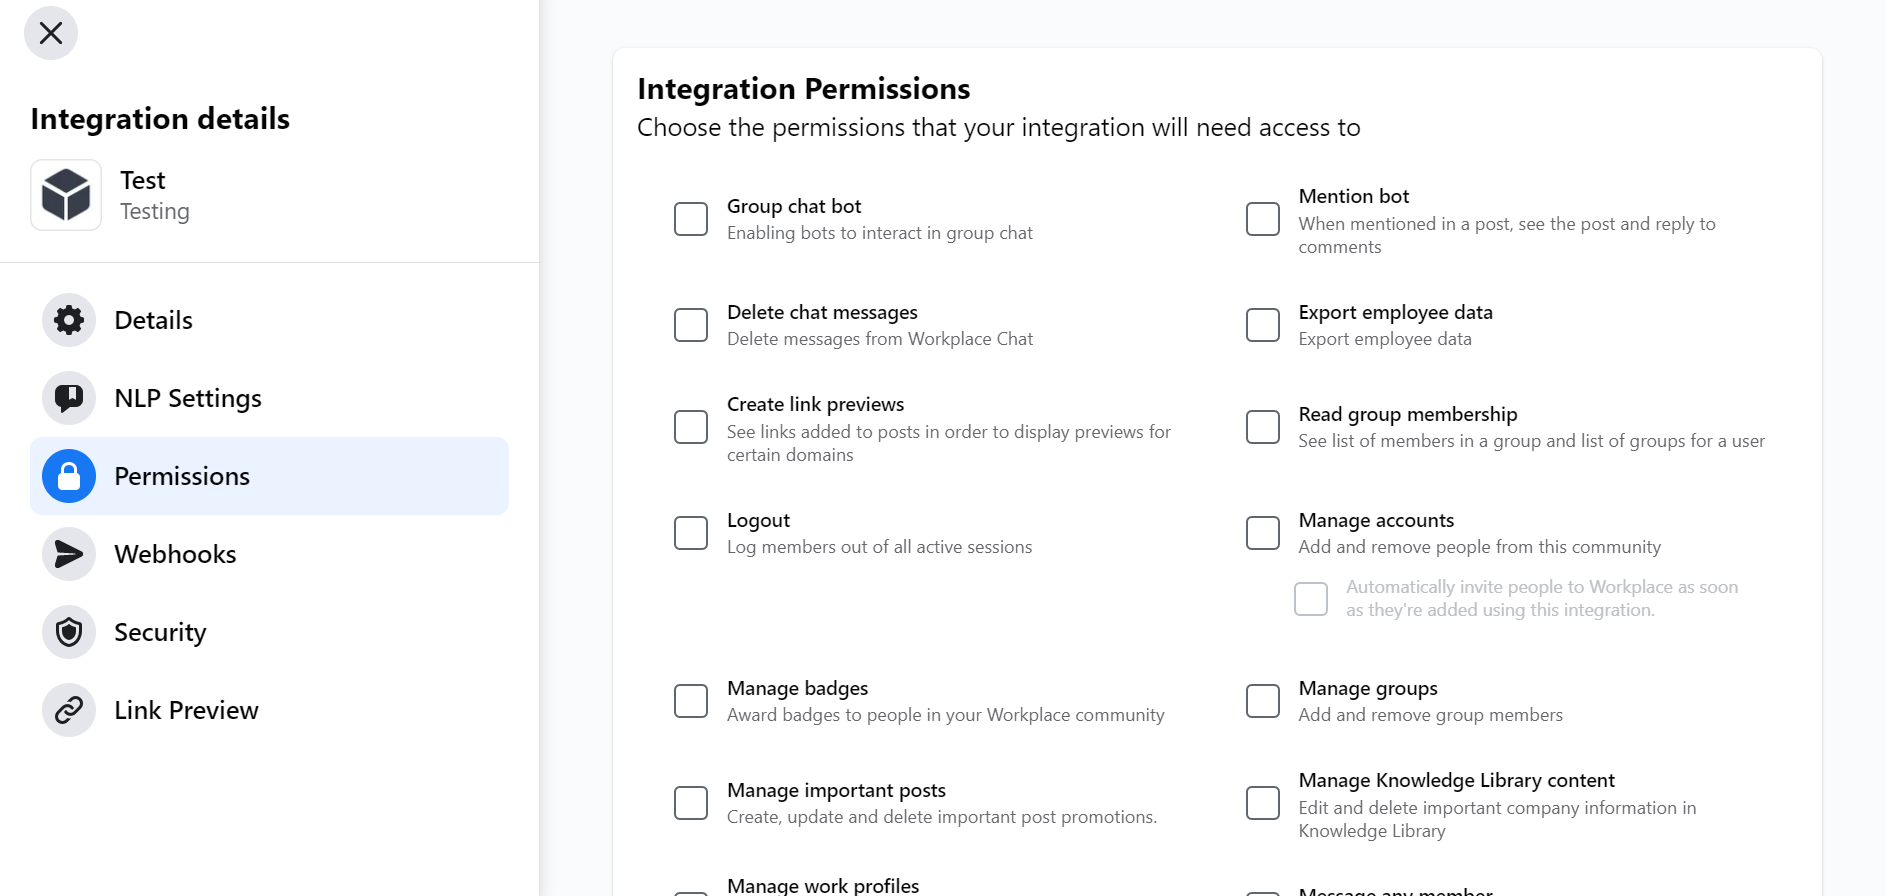Click the Test integration cube icon
Image resolution: width=1886 pixels, height=896 pixels.
(66, 195)
